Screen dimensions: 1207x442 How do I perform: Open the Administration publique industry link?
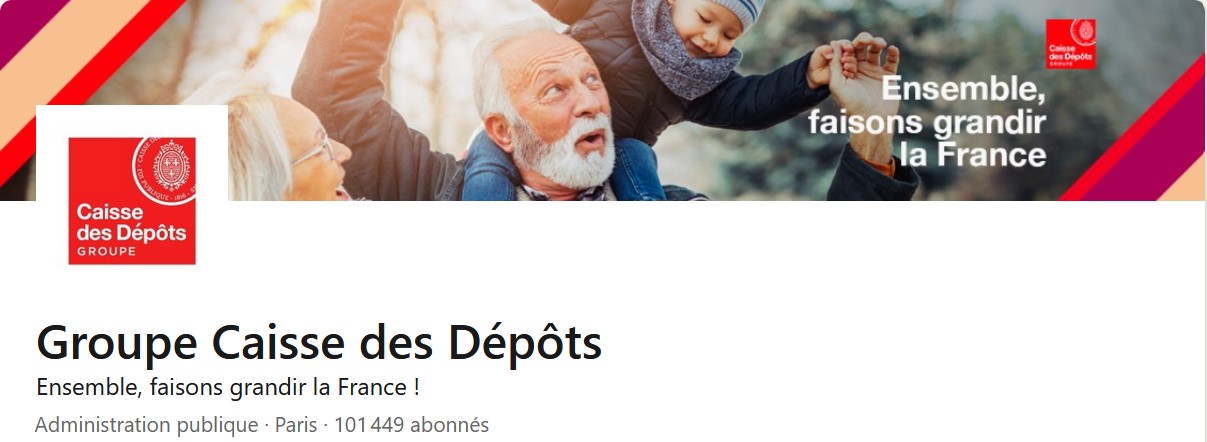click(146, 425)
